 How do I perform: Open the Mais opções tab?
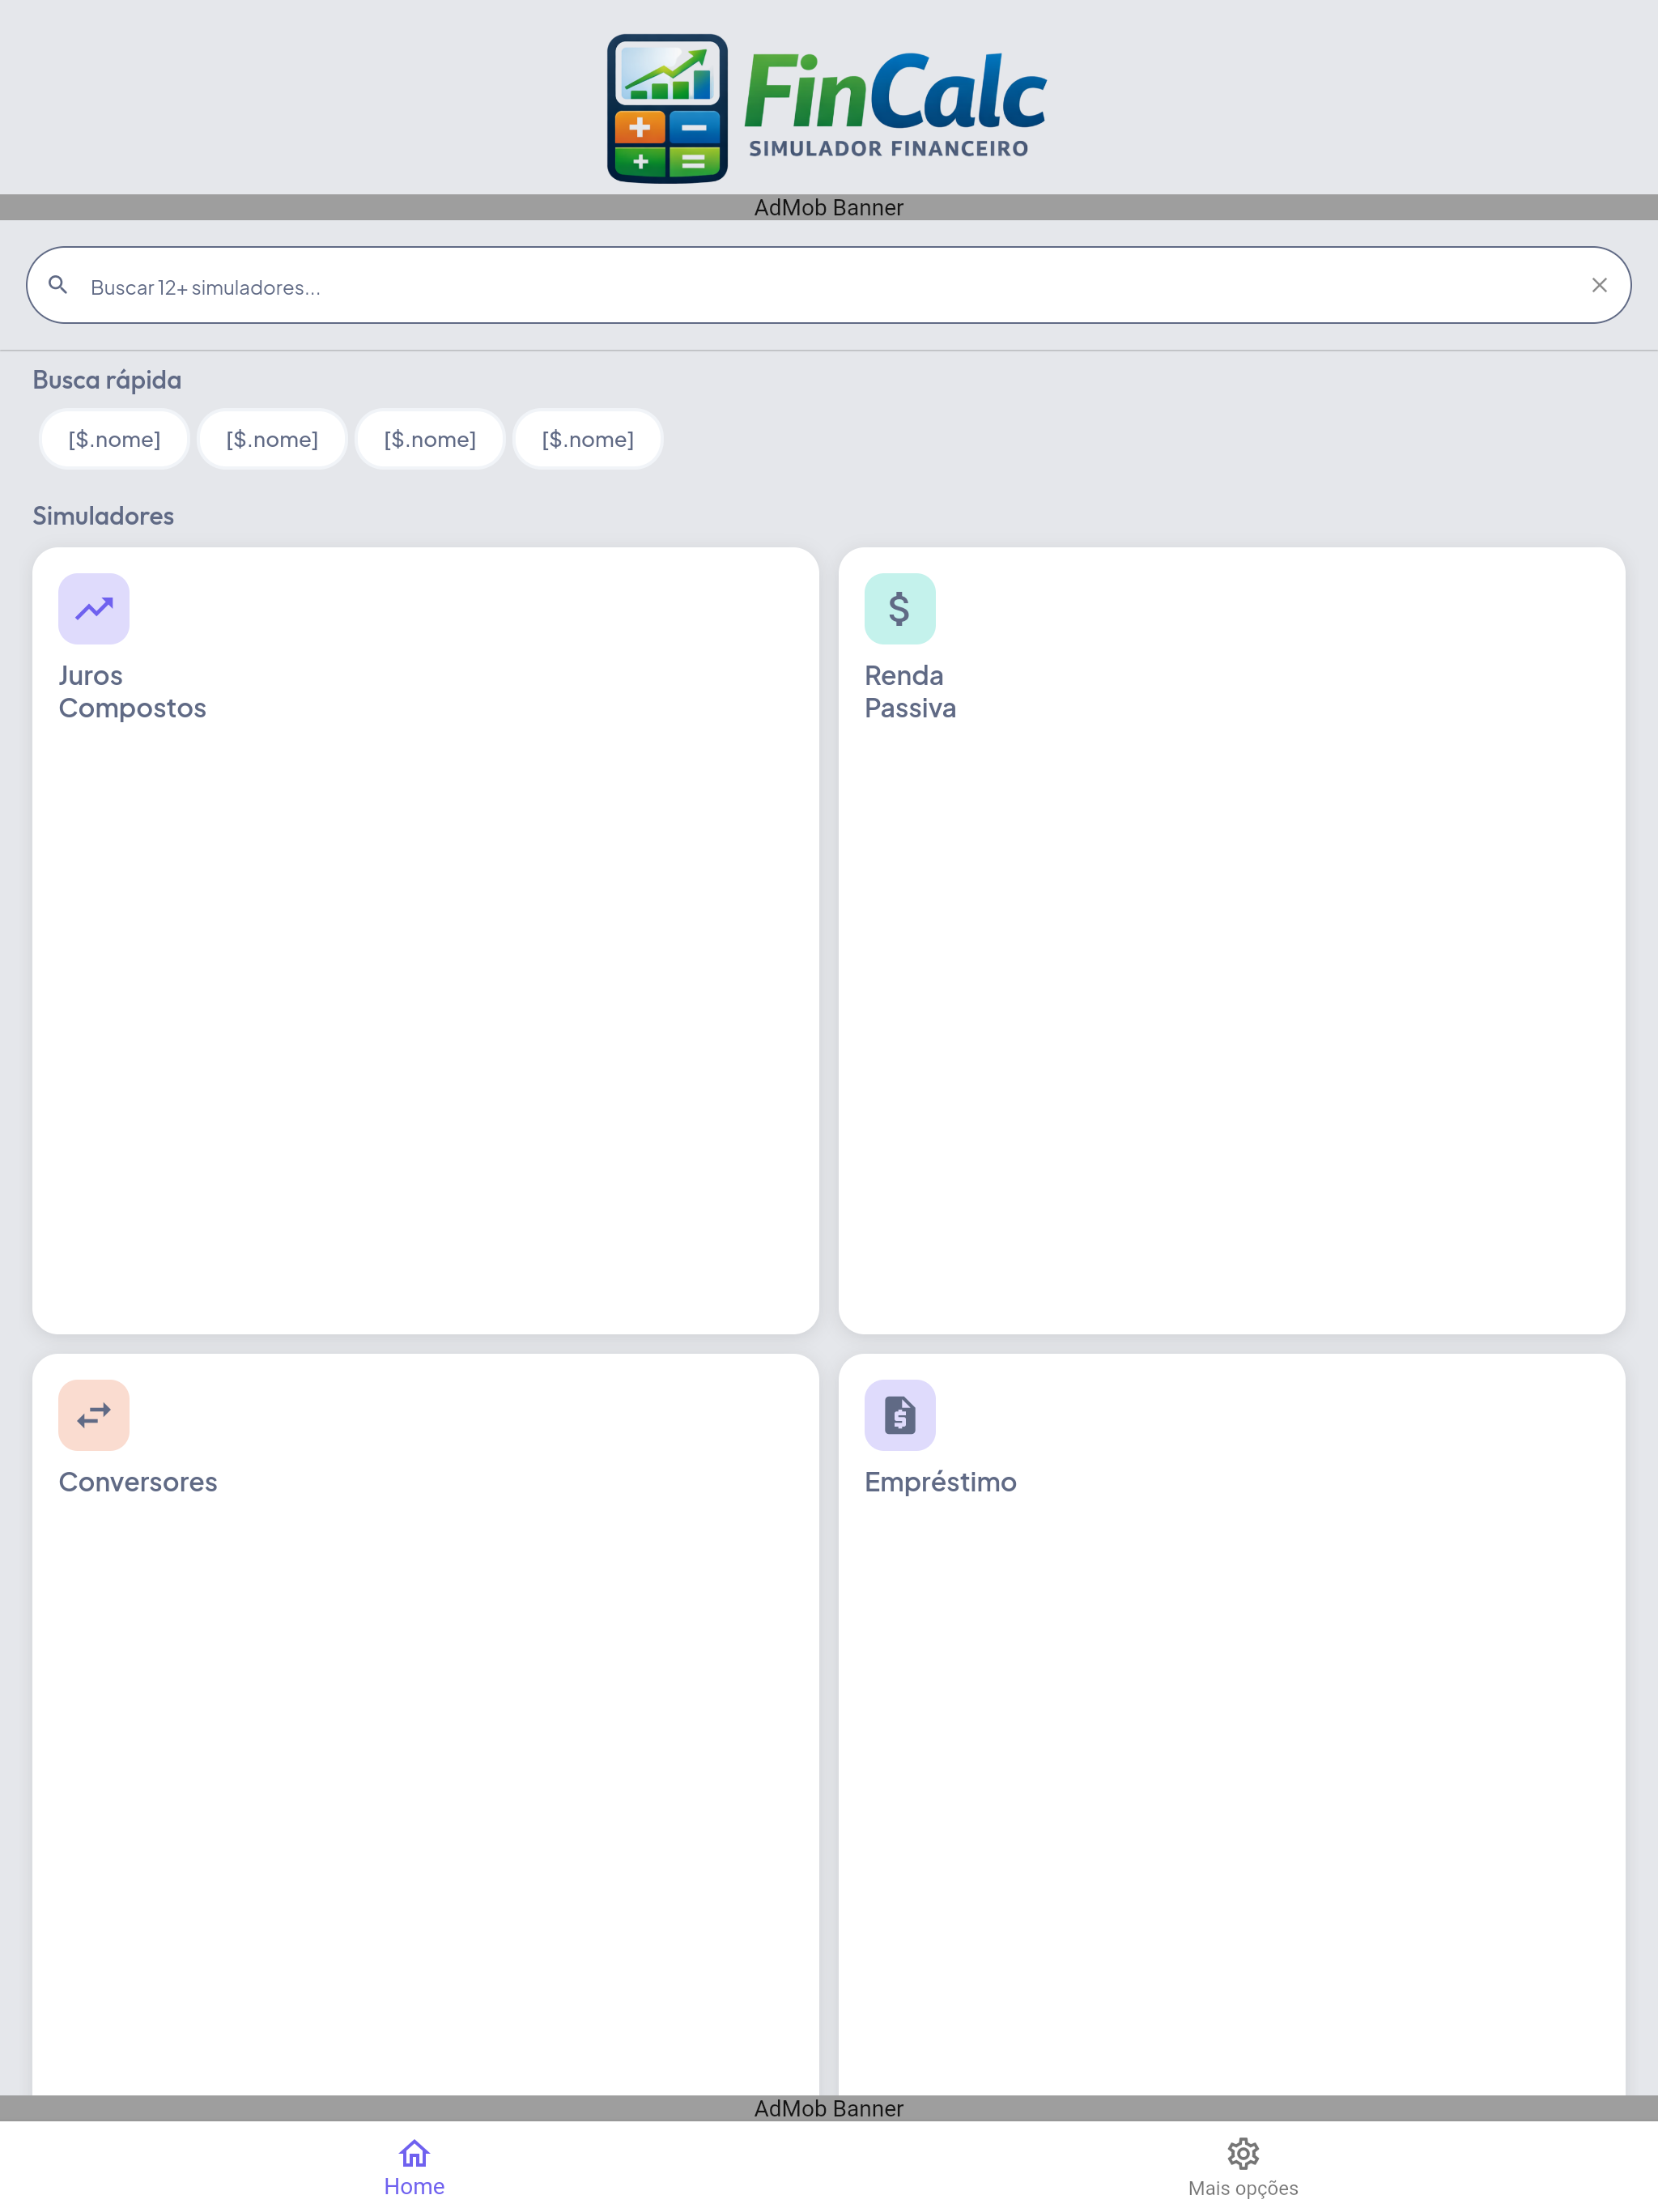(x=1243, y=2167)
